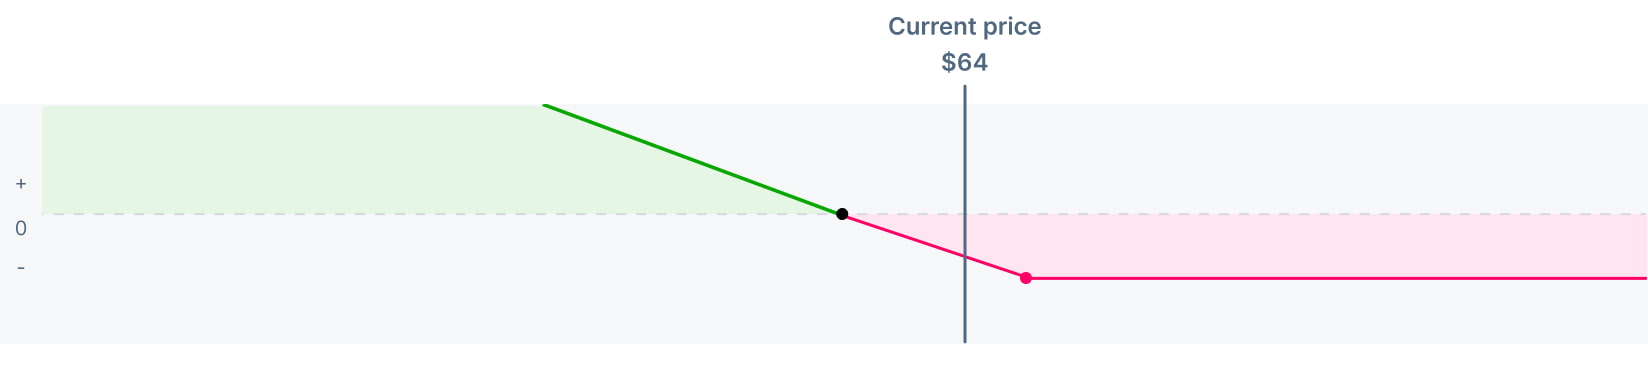Click inside the pink shaded loss area
Screen dimensions: 1648x366
(1300, 245)
